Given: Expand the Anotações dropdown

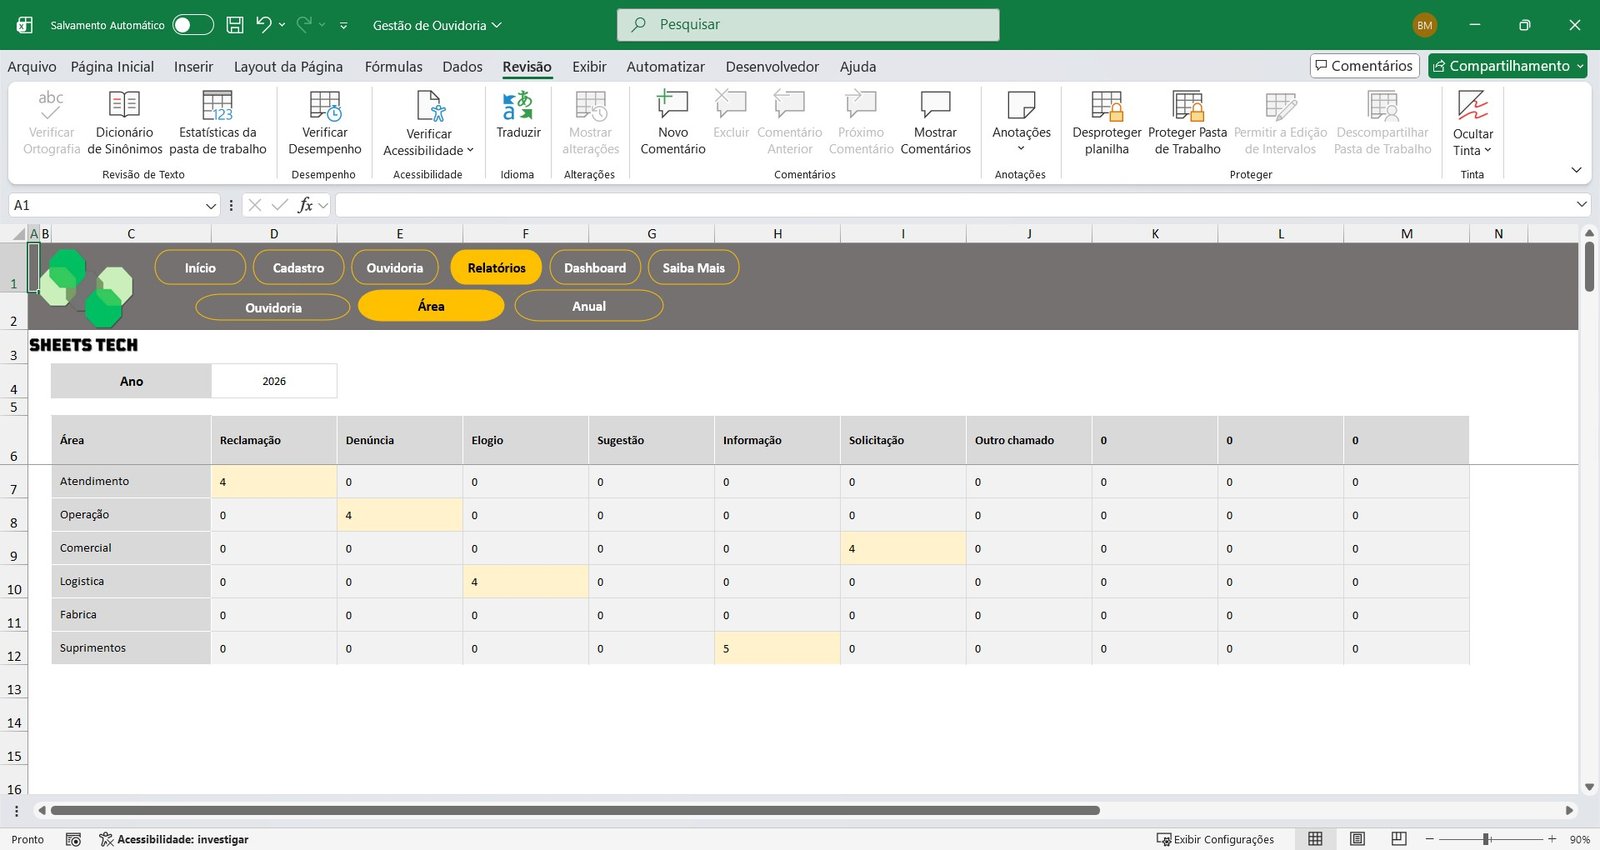Looking at the screenshot, I should coord(1021,149).
